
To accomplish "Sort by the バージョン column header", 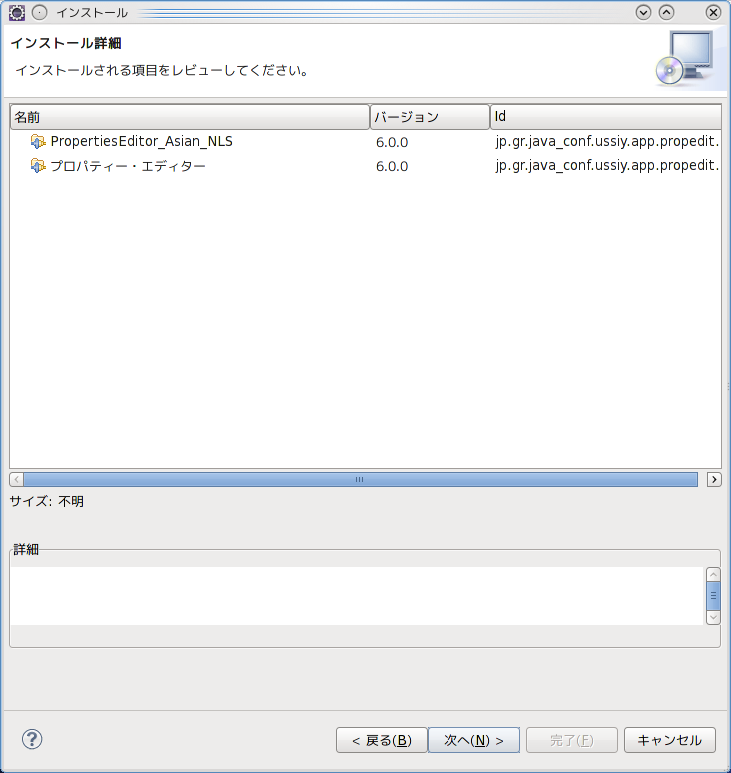I will pyautogui.click(x=430, y=117).
